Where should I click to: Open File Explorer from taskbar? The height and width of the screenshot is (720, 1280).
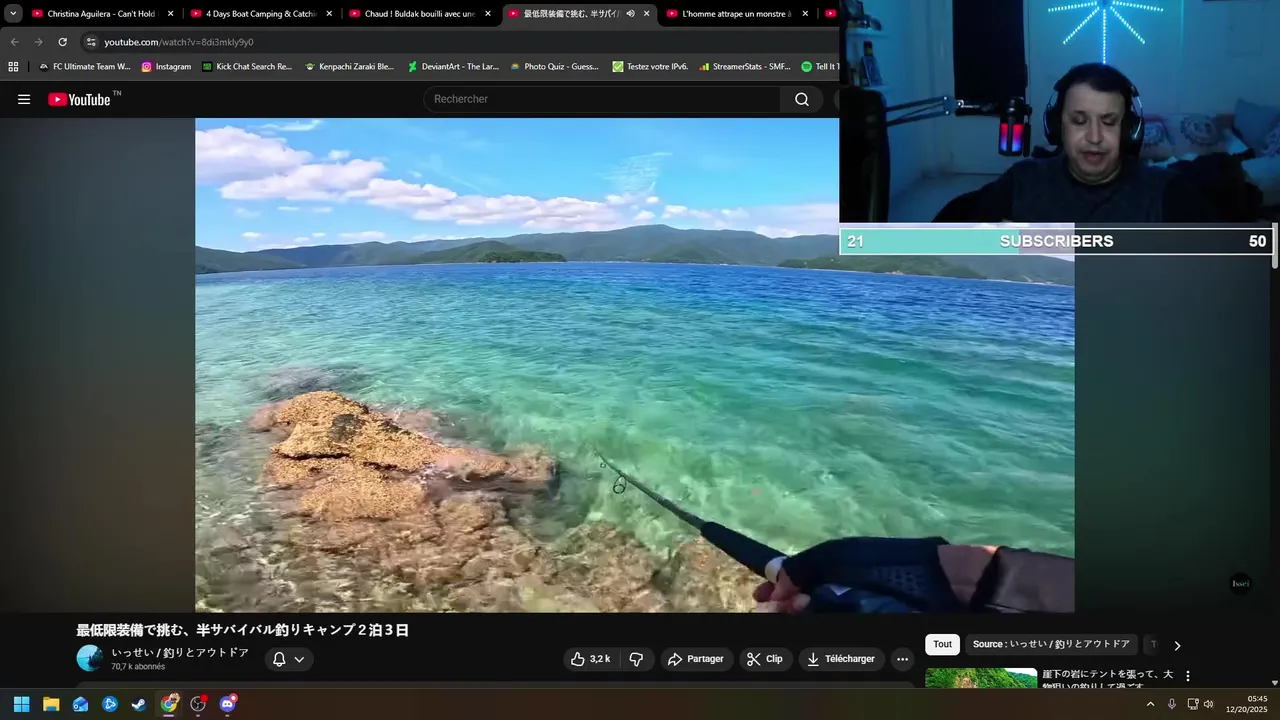pos(51,704)
